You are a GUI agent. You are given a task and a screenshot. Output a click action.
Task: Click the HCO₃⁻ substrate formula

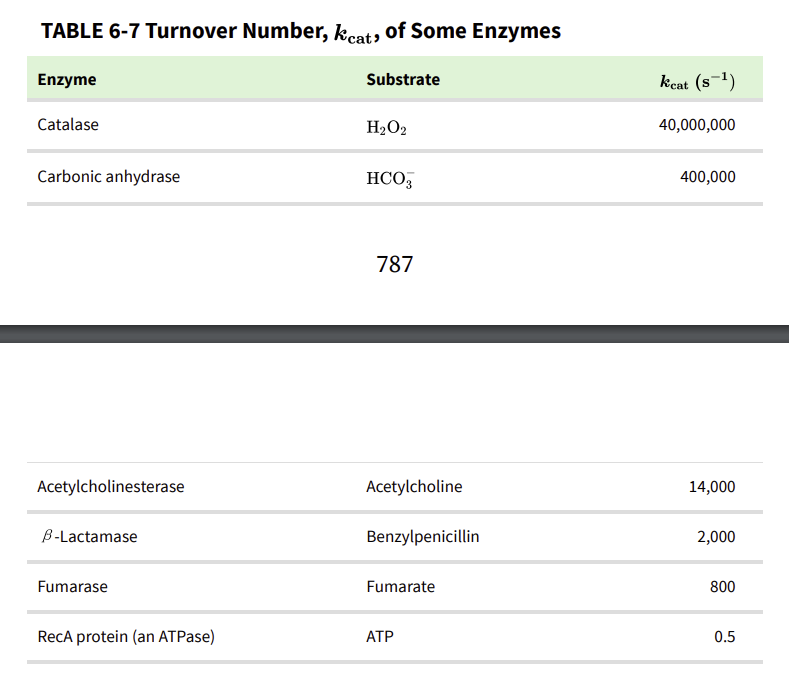390,179
